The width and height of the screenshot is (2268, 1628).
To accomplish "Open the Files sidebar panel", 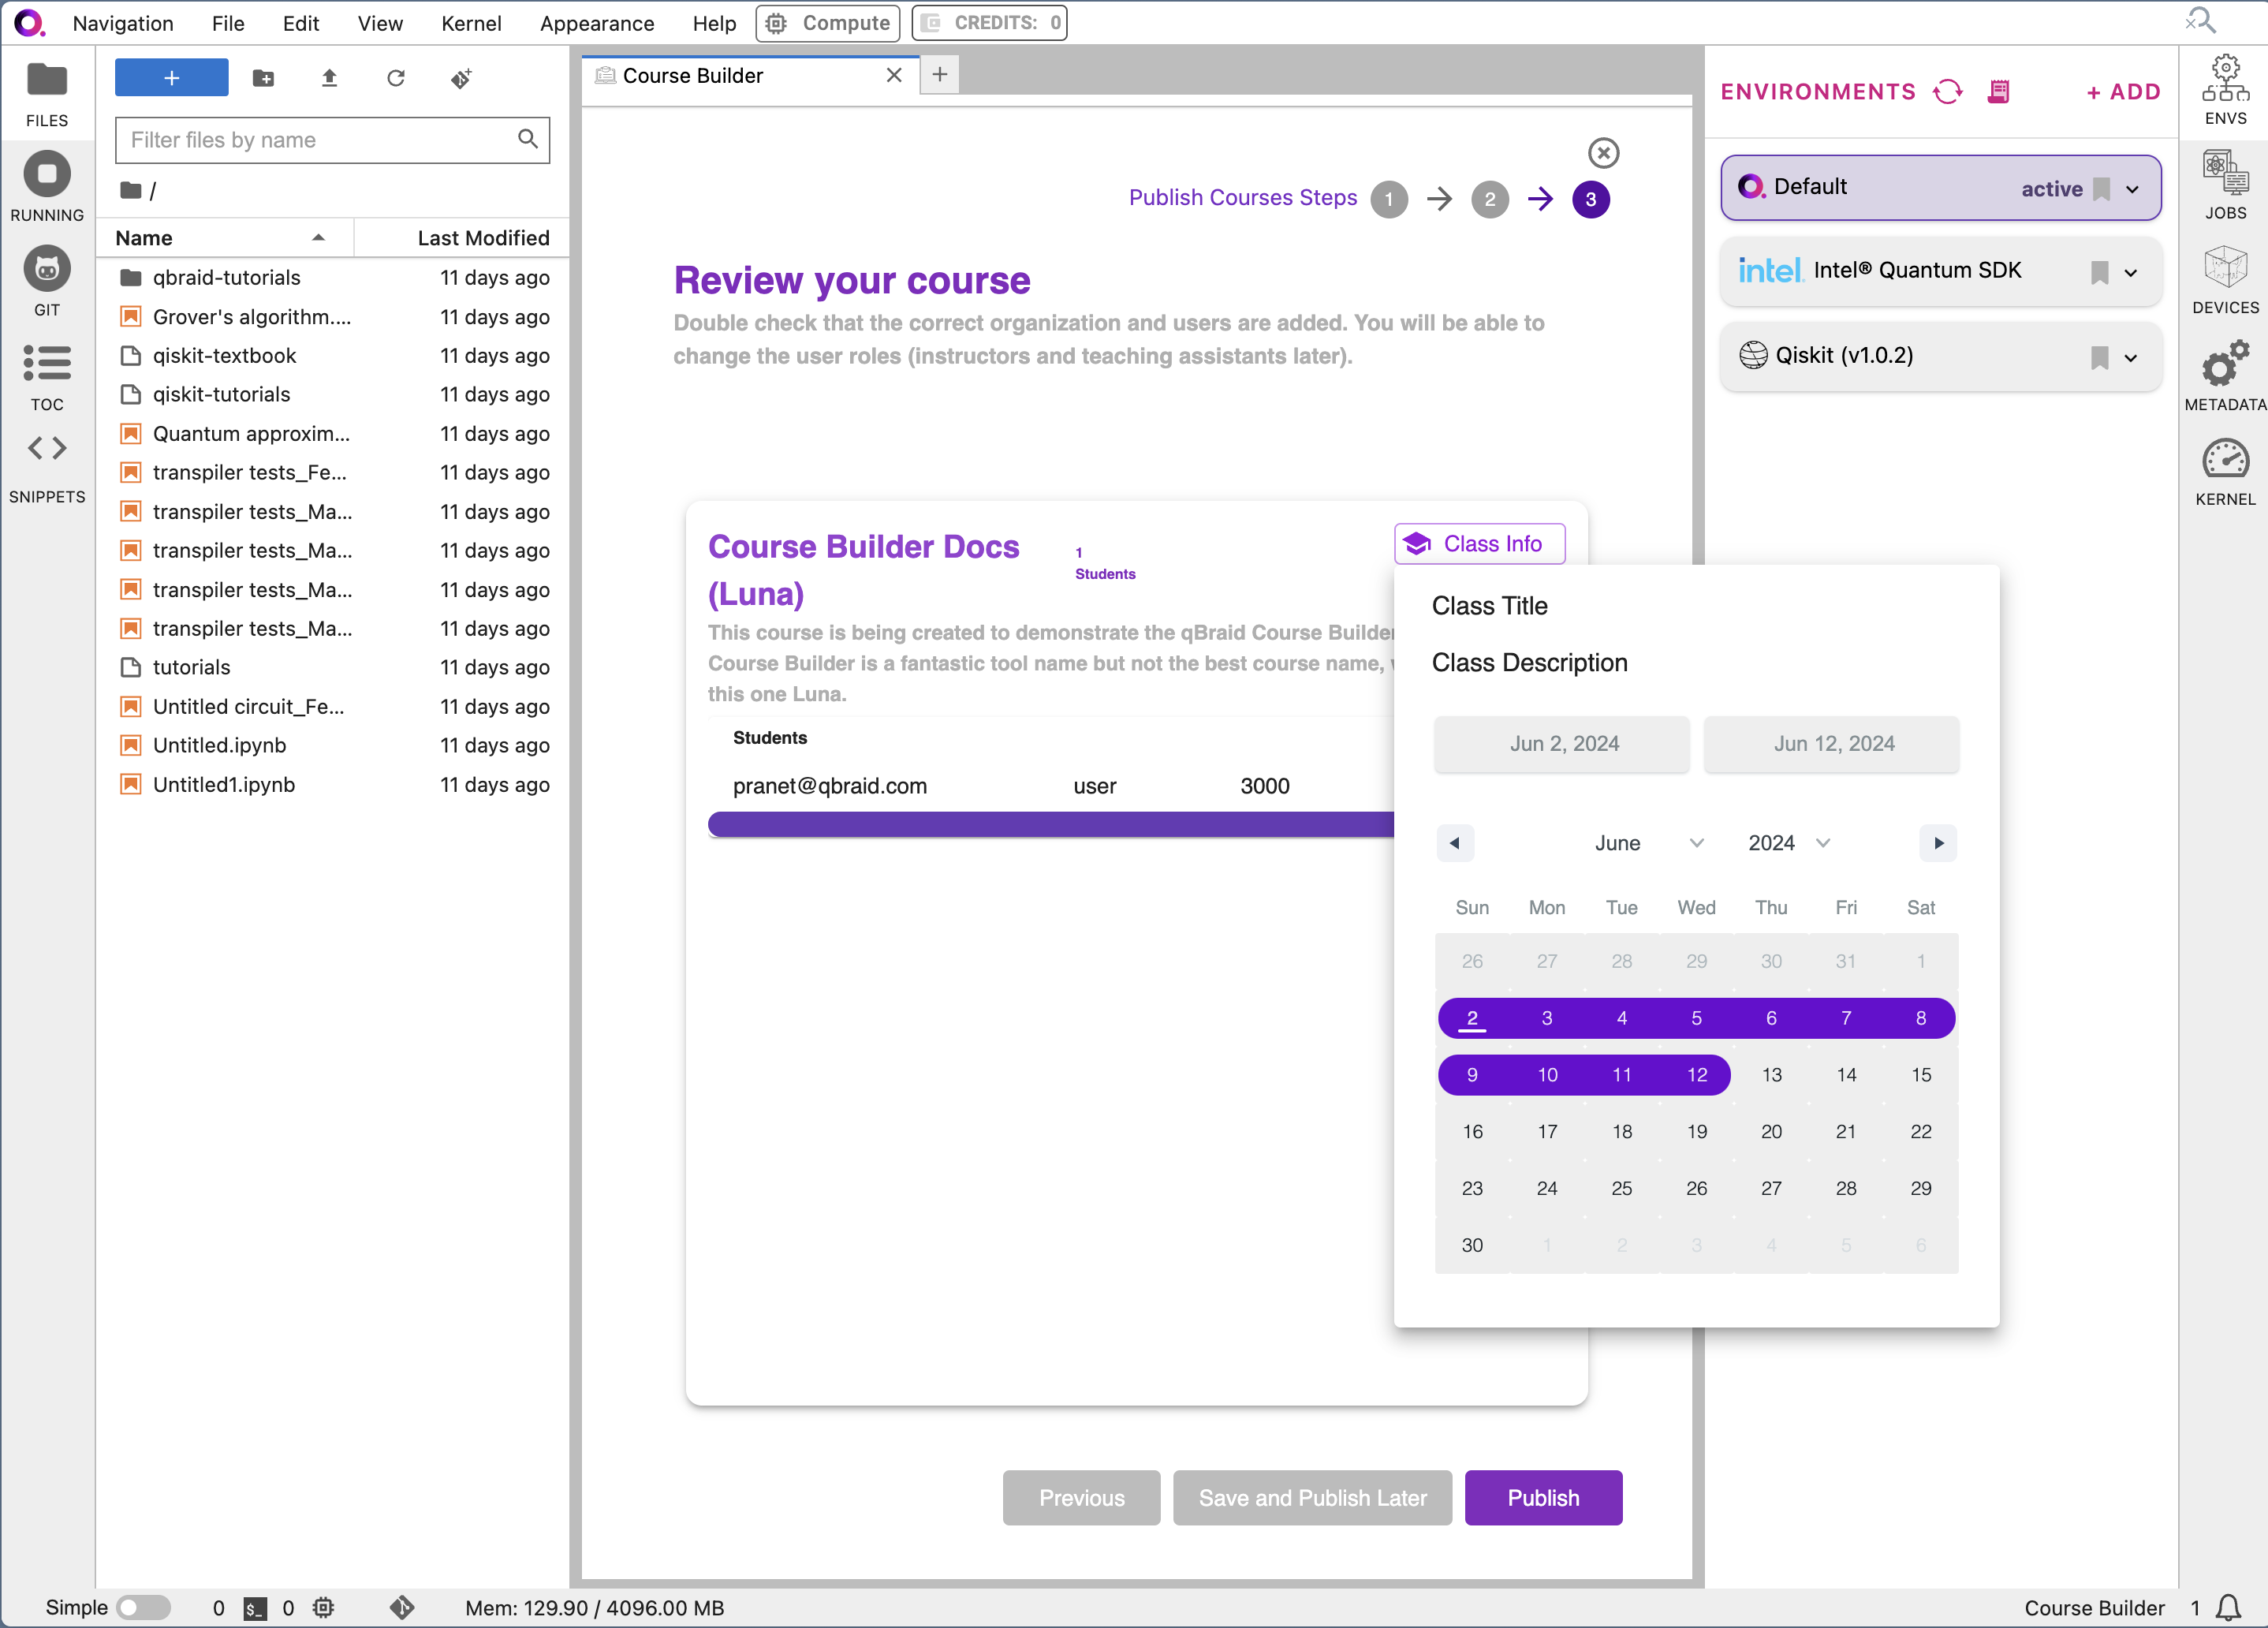I will point(47,94).
